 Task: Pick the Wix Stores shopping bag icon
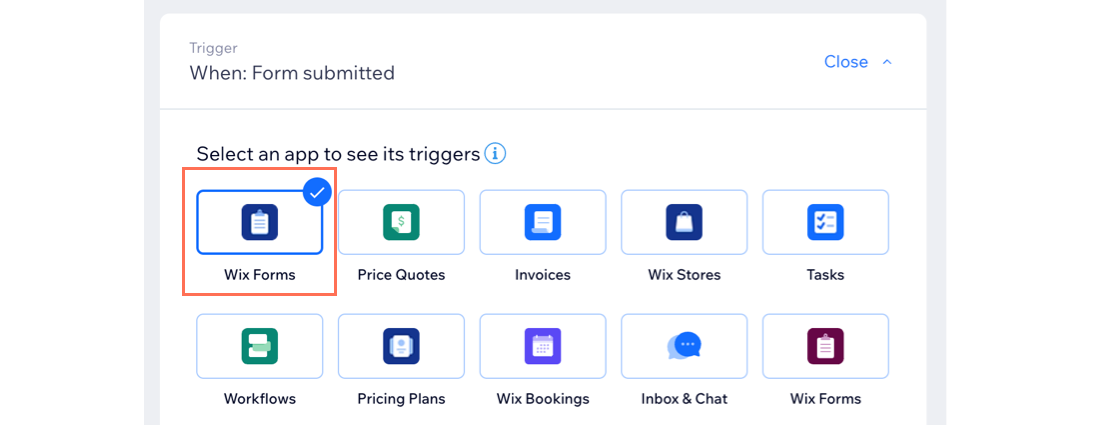(x=684, y=222)
